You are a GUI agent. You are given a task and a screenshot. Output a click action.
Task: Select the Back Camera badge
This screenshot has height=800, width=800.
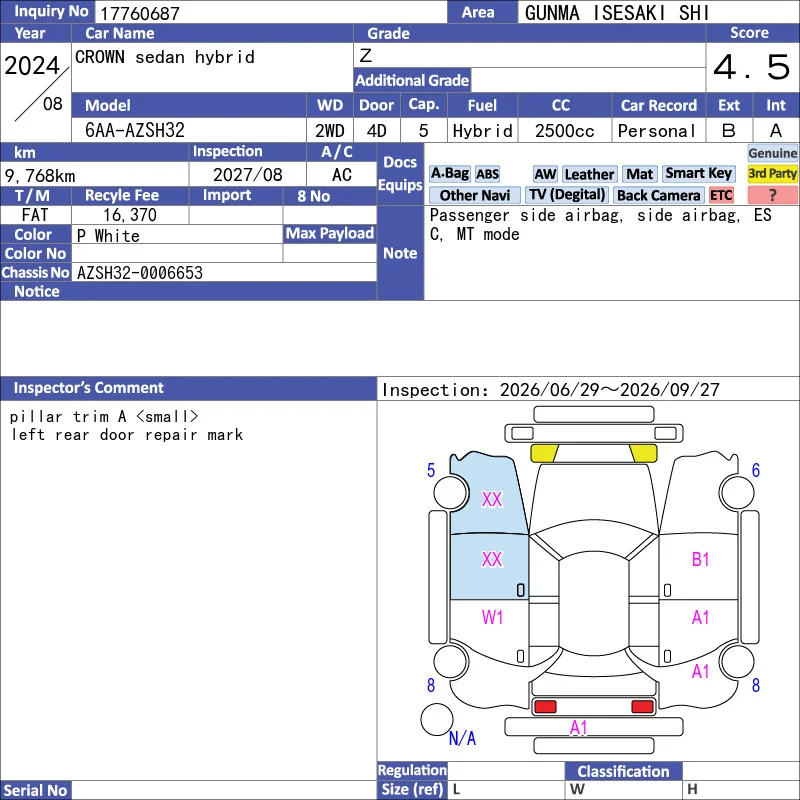(658, 195)
